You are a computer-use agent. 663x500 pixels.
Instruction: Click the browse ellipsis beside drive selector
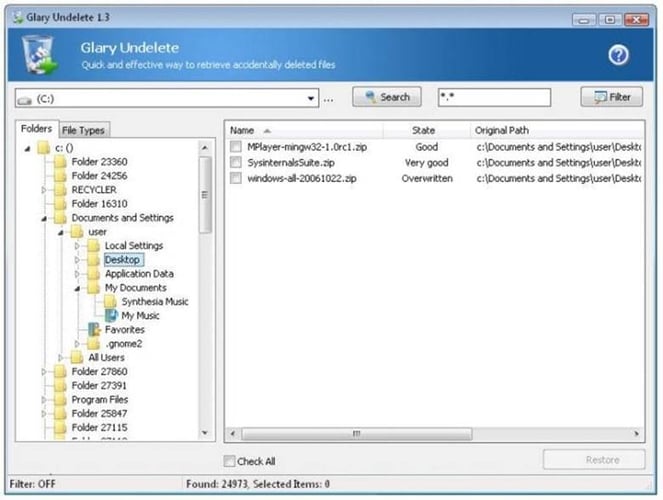pyautogui.click(x=327, y=98)
